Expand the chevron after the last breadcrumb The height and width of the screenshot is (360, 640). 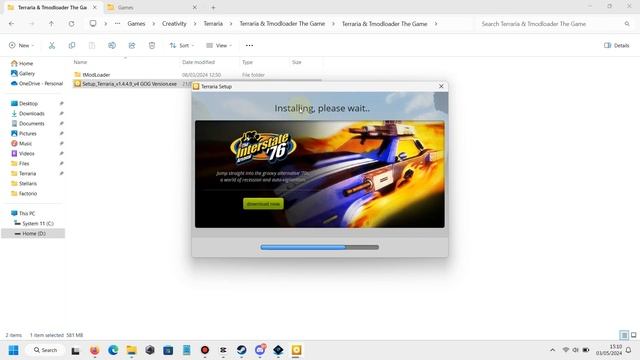click(x=436, y=24)
